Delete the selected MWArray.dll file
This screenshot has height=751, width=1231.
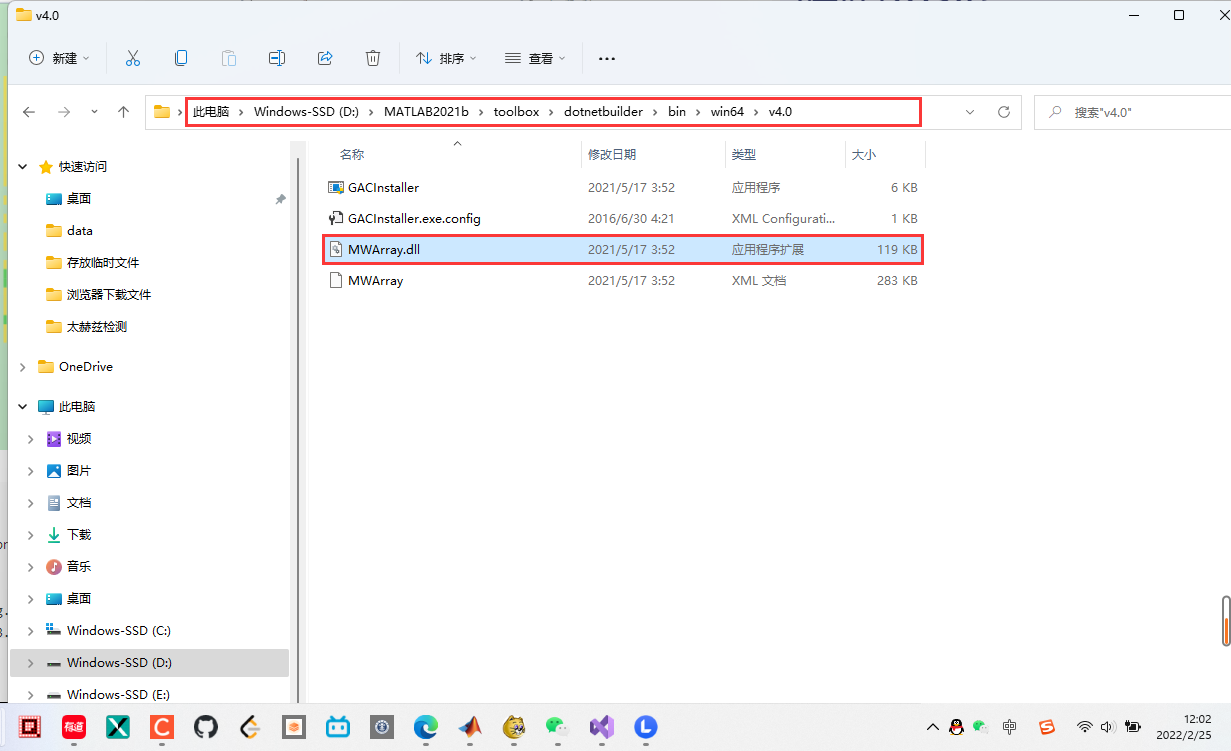(x=373, y=58)
